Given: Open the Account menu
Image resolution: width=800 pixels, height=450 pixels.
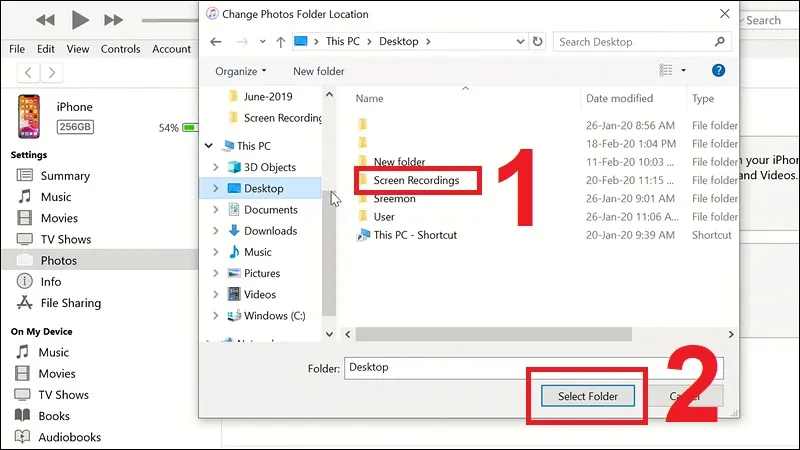Looking at the screenshot, I should [x=171, y=49].
